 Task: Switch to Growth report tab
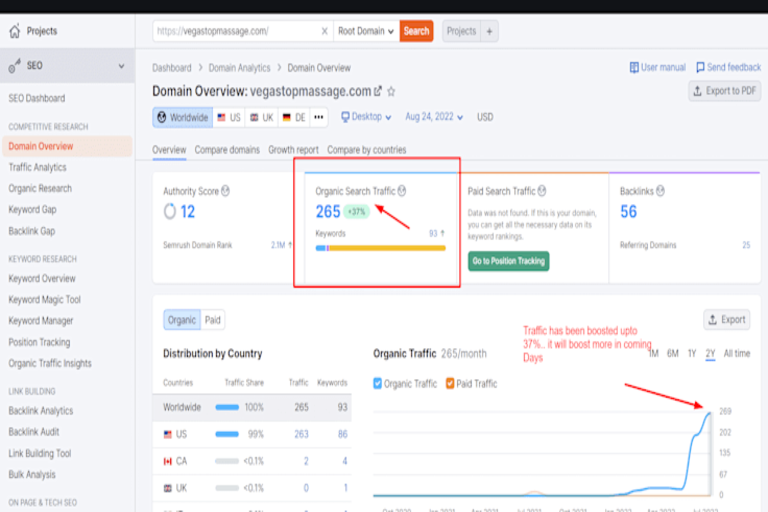point(293,150)
